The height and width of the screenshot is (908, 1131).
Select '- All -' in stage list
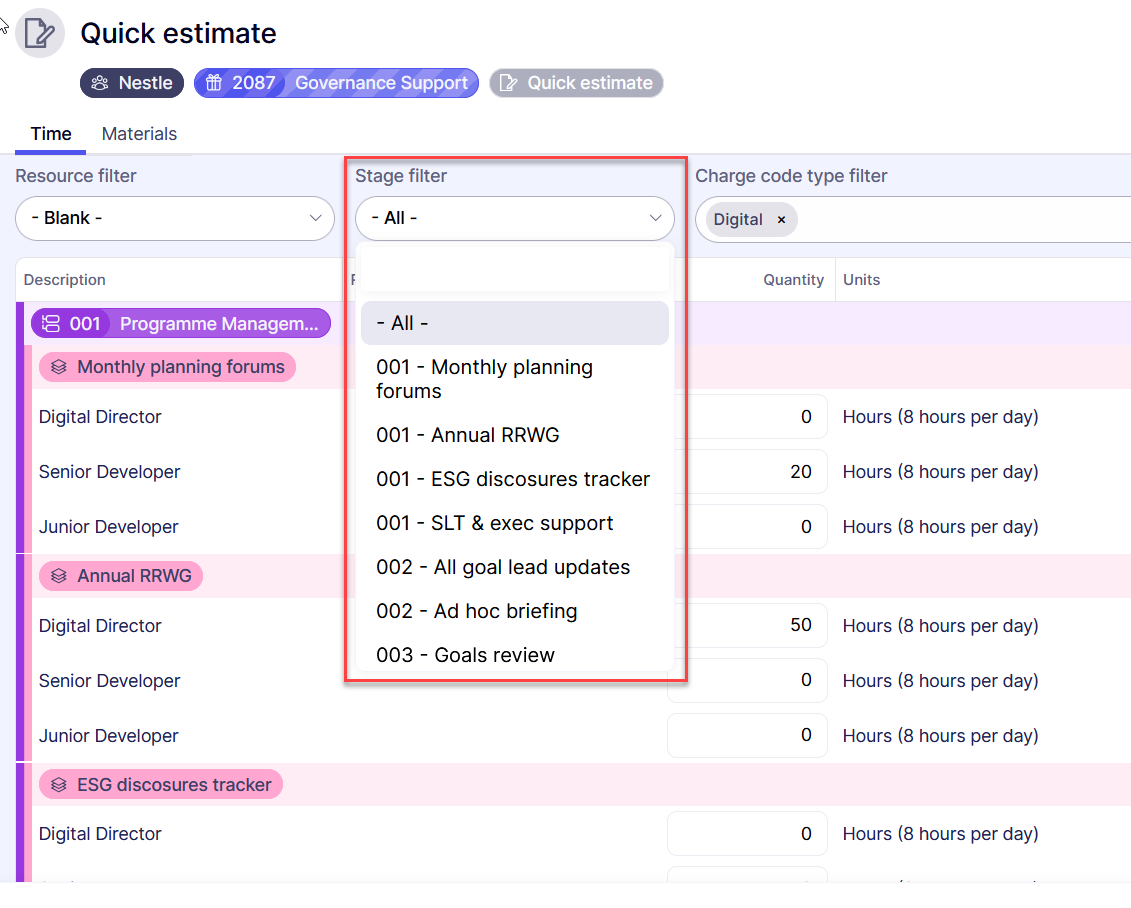514,323
